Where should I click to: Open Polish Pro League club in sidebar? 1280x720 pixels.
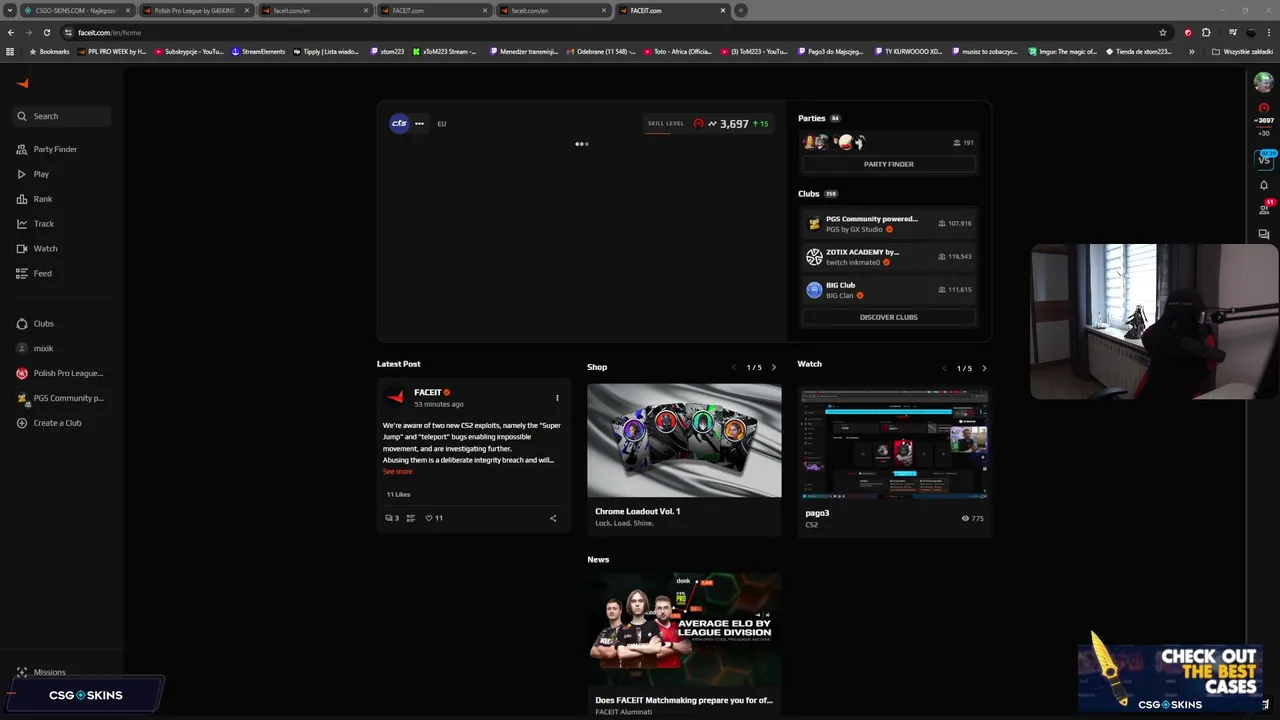[68, 374]
